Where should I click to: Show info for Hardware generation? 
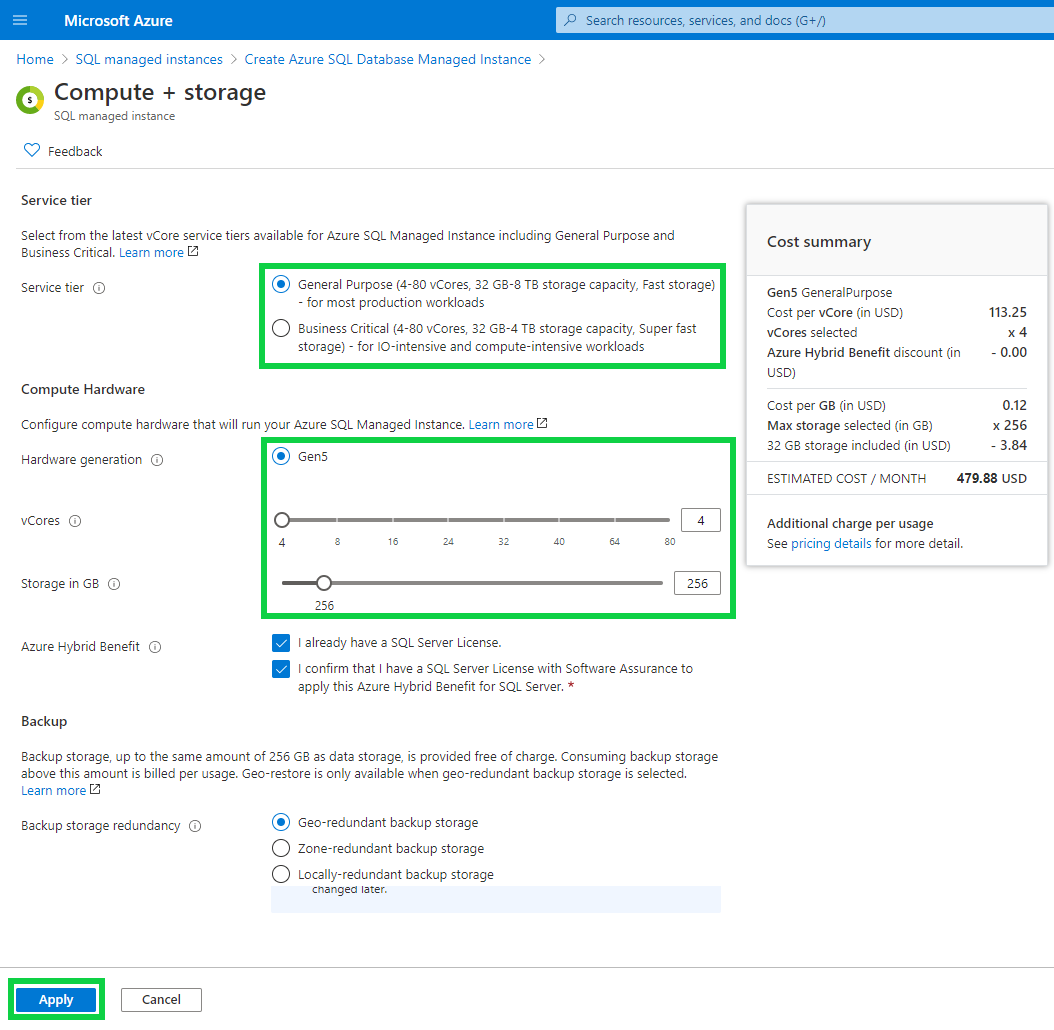coord(157,460)
